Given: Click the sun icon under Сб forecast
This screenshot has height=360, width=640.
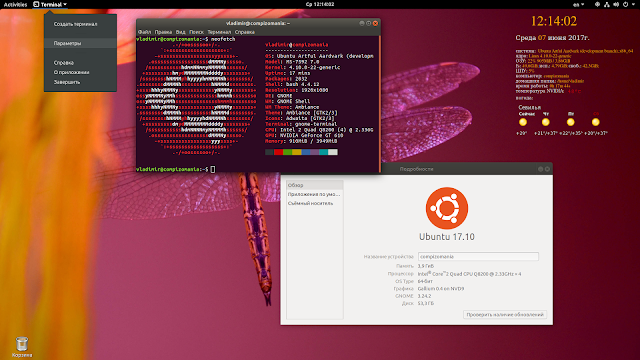Looking at the screenshot, I should point(596,122).
